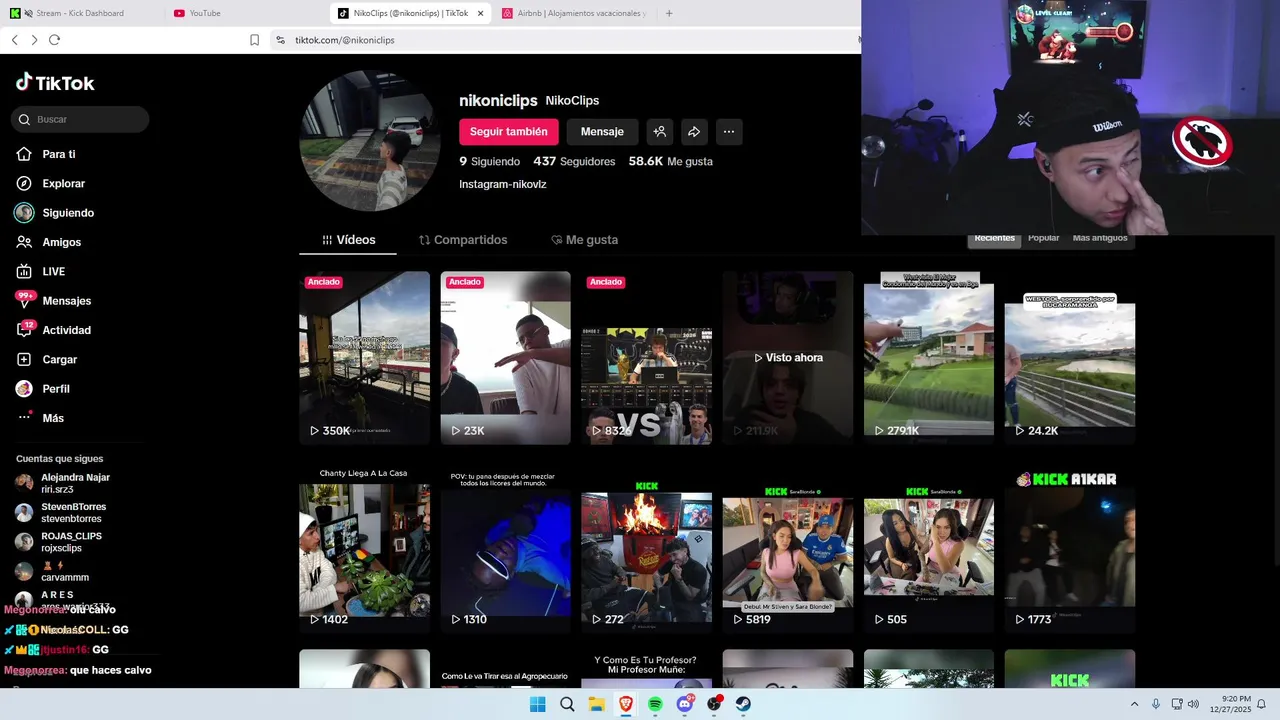Click the nikoniclips profile picture
Viewport: 1280px width, 720px height.
370,141
